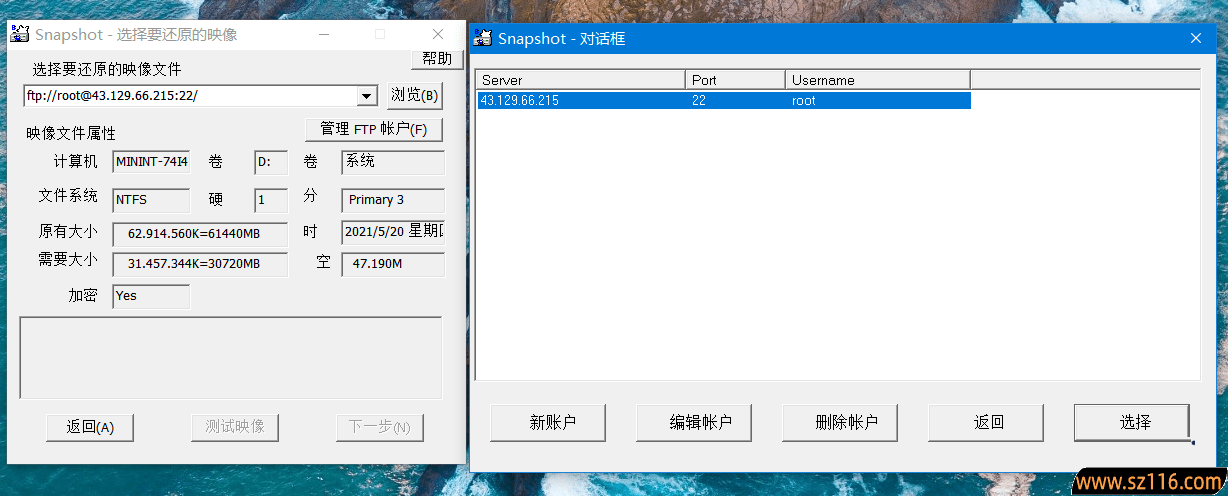Click the Snapshot app icon in restore window title
This screenshot has width=1228, height=496.
19,34
